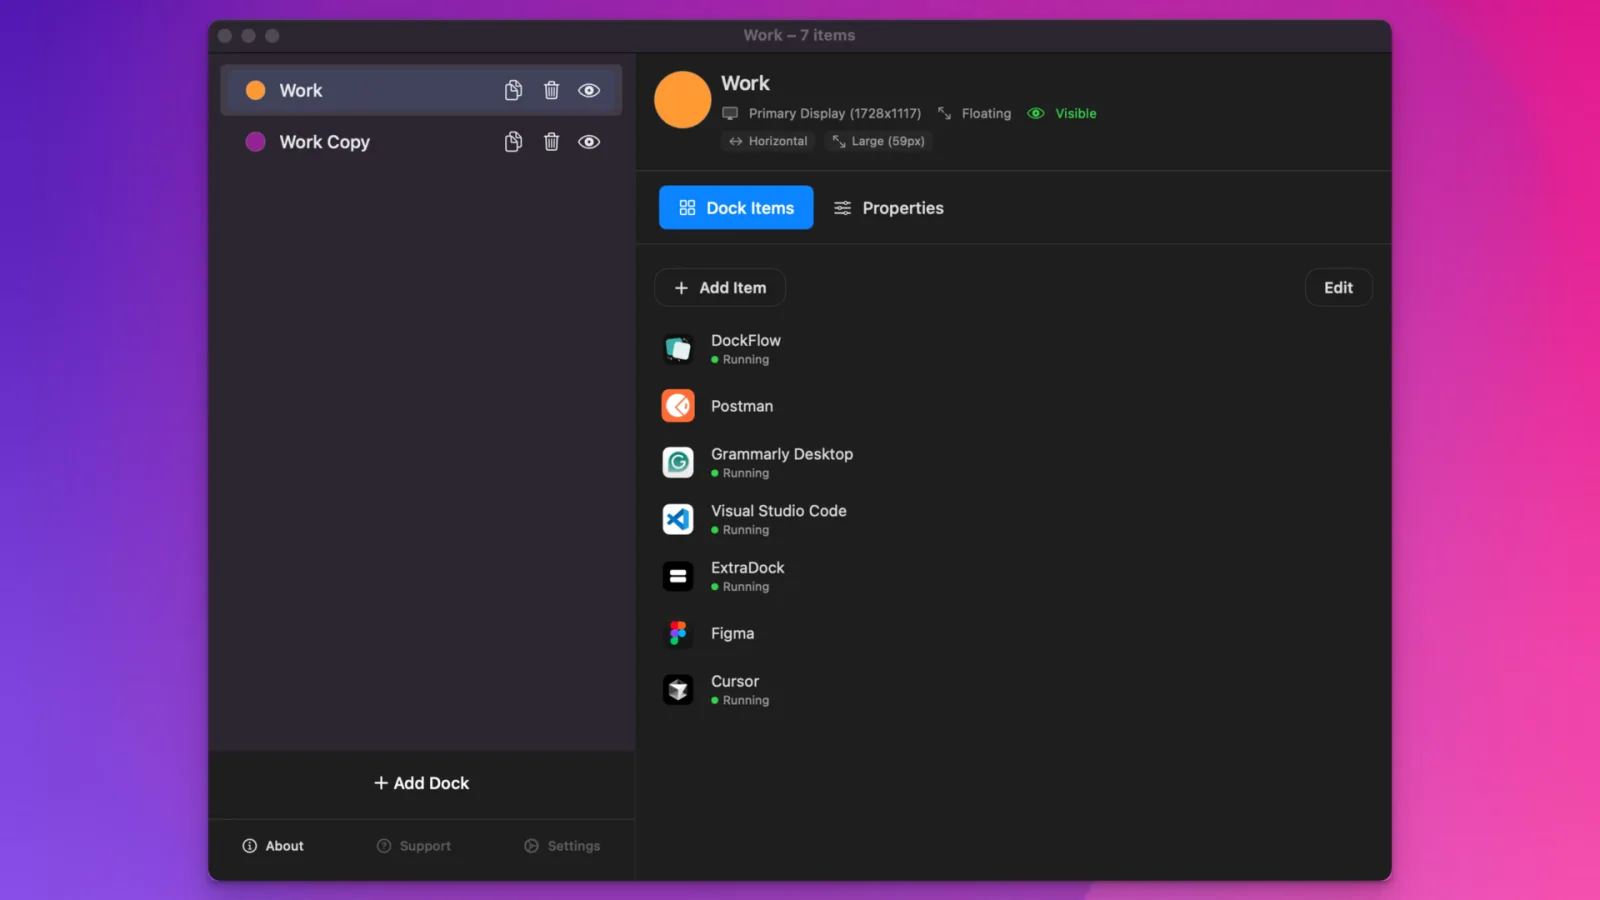The height and width of the screenshot is (900, 1600).
Task: Click the Primary Display monitor icon
Action: click(x=730, y=114)
